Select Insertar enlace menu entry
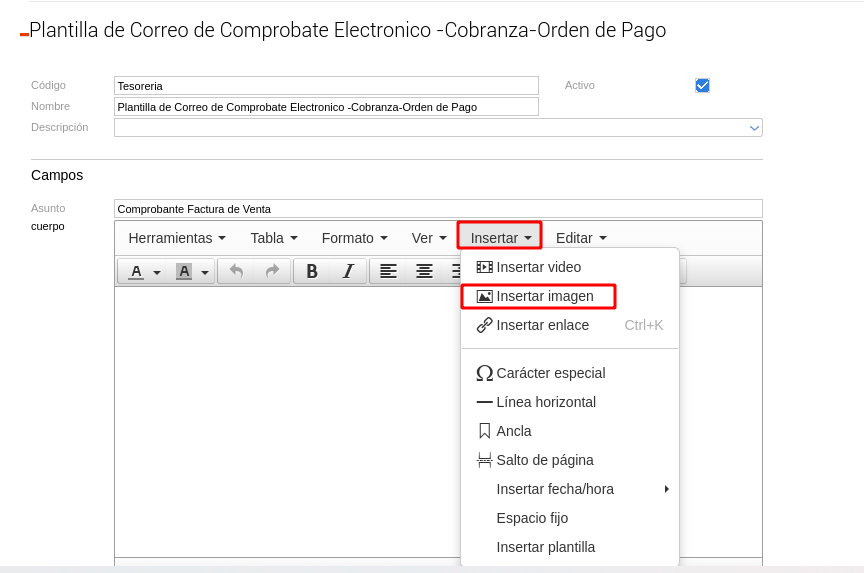The image size is (864, 573). pos(570,325)
